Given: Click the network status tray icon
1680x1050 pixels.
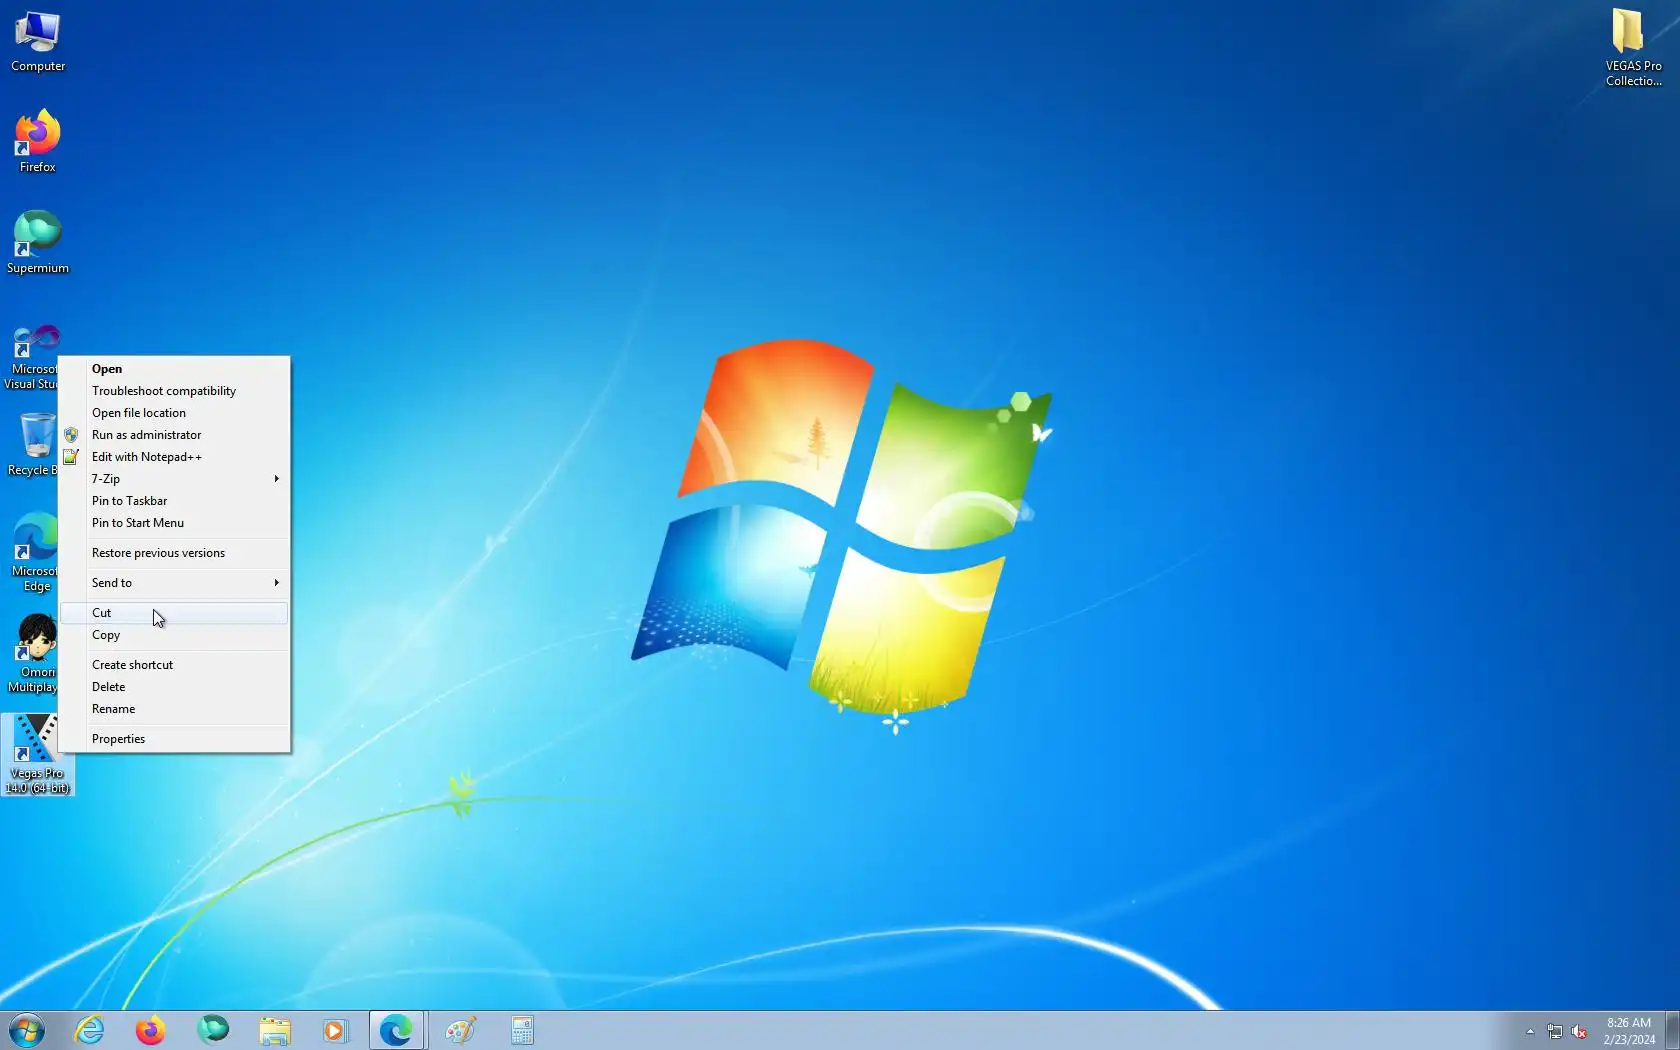Looking at the screenshot, I should point(1555,1031).
